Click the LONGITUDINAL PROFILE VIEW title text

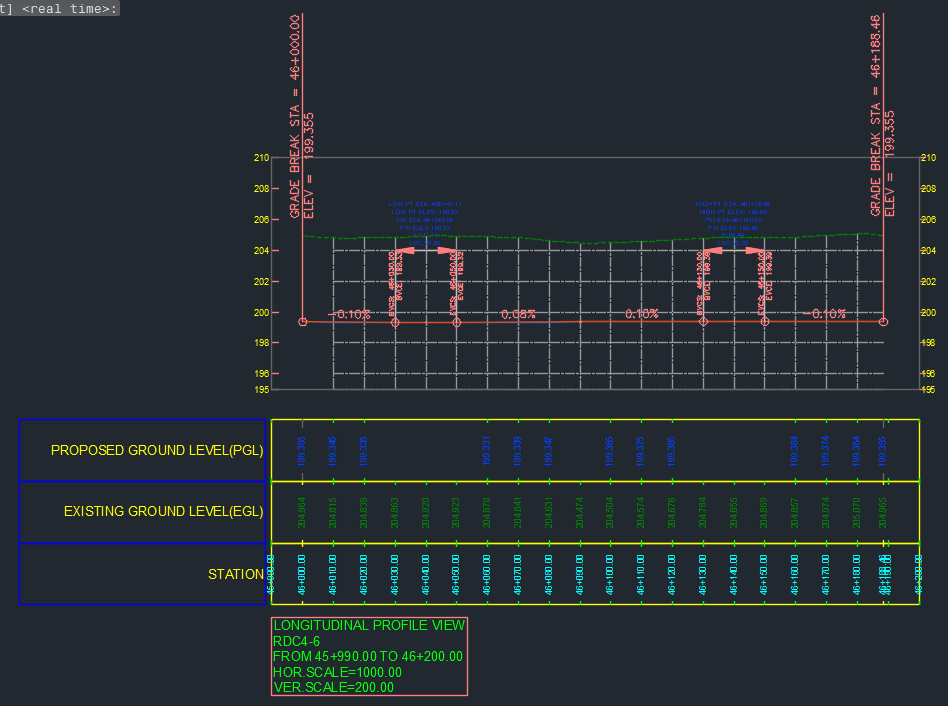click(x=369, y=625)
